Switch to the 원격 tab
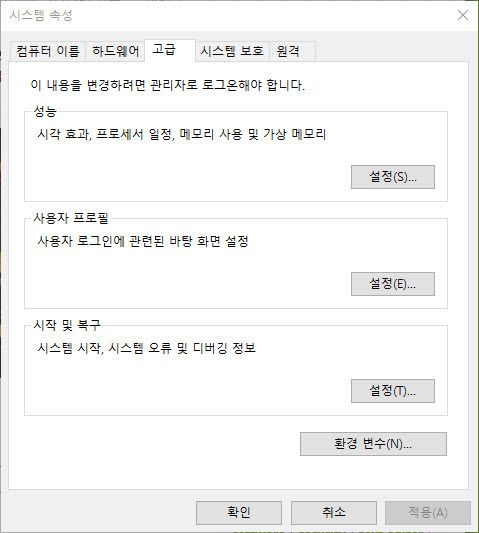479x533 pixels. click(x=292, y=51)
